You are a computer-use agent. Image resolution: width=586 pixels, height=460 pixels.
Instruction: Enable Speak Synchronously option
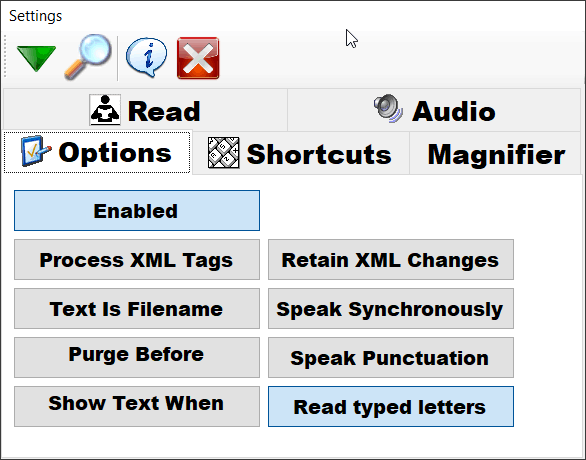pos(391,309)
